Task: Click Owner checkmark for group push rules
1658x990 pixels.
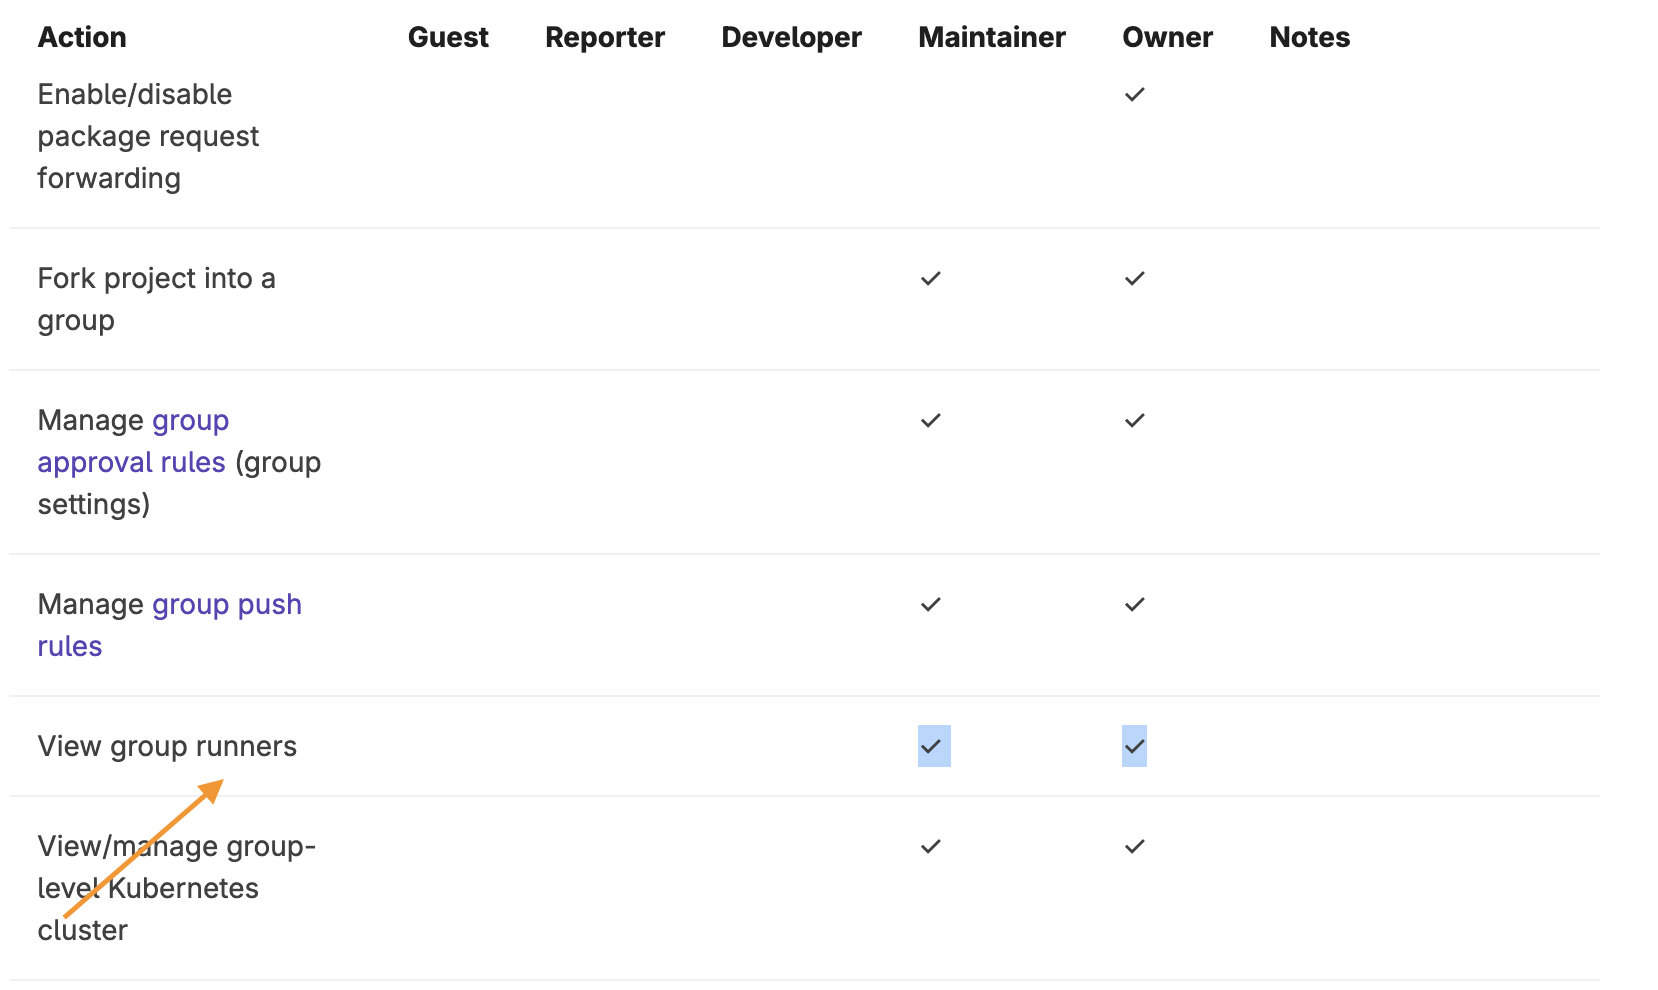Action: [x=1134, y=605]
